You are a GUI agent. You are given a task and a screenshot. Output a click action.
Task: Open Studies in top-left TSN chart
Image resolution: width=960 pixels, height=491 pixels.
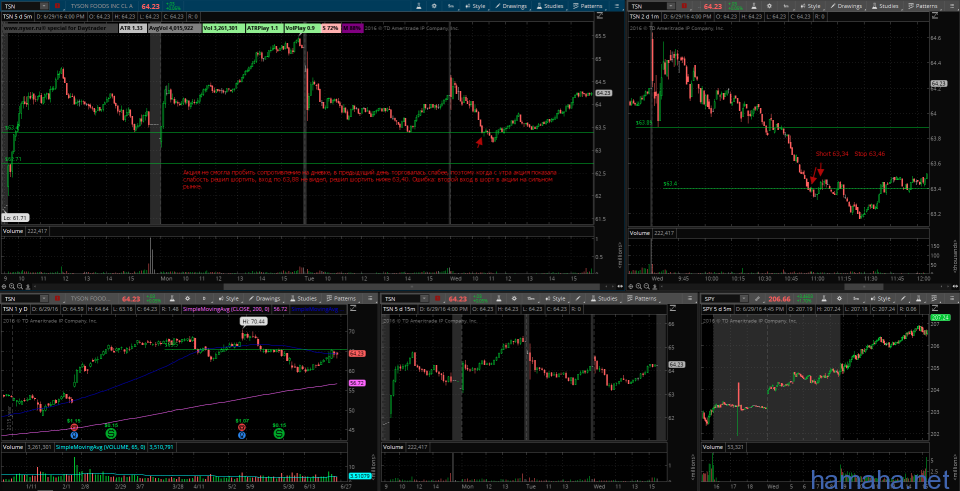click(550, 6)
